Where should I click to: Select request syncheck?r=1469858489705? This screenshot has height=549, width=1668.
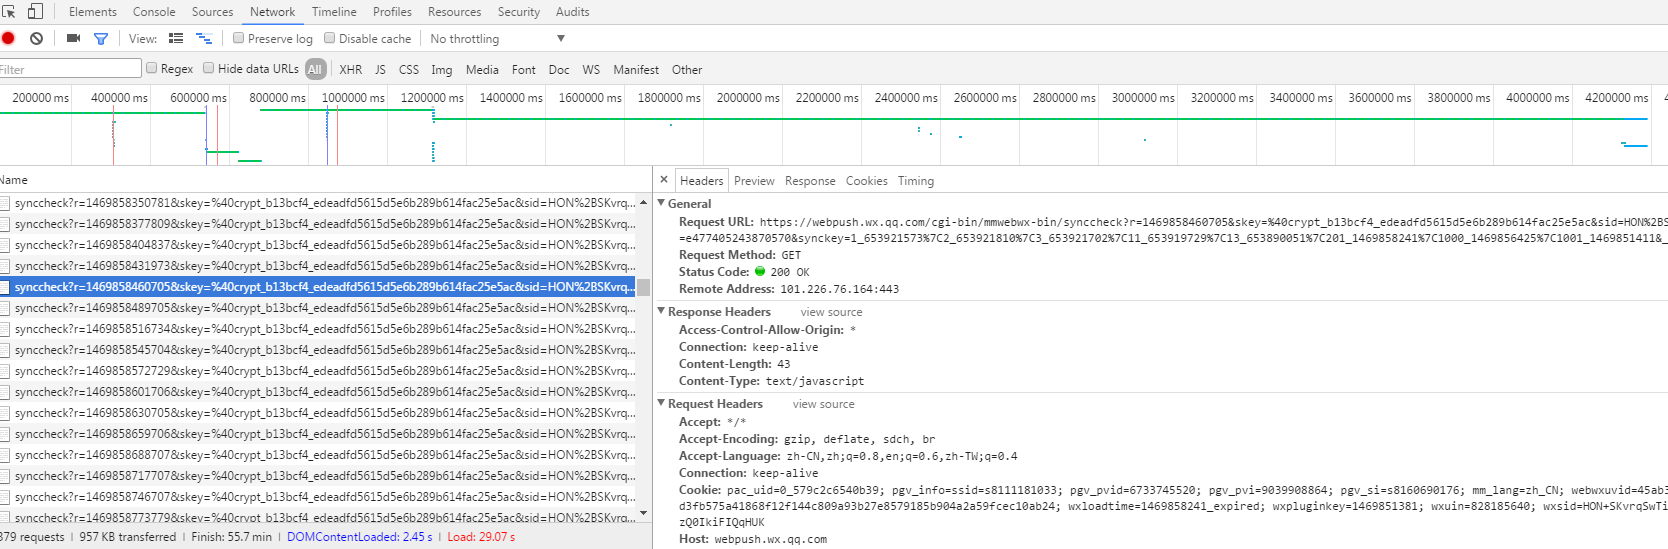point(318,307)
